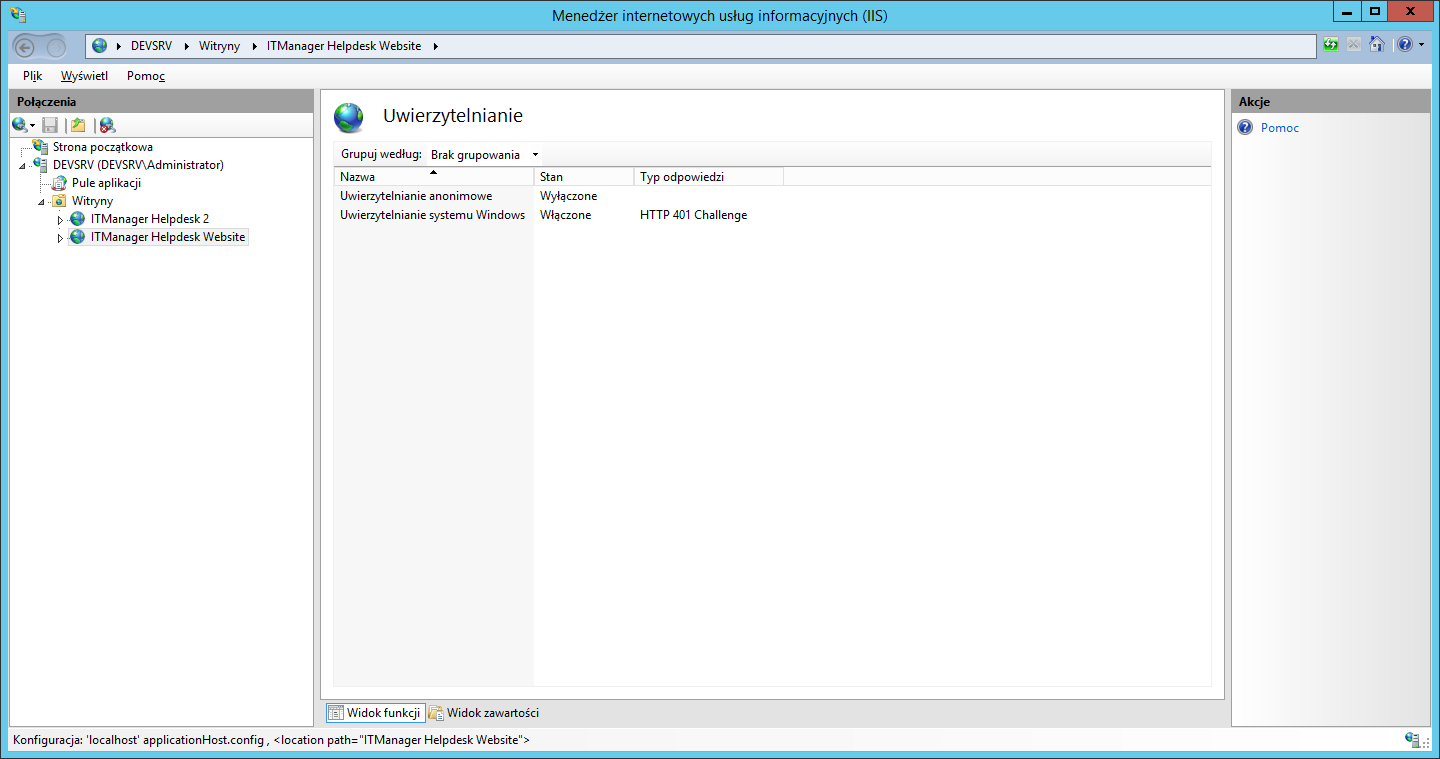This screenshot has height=759, width=1440.
Task: Select the Witryny tree label
Action: tap(92, 201)
